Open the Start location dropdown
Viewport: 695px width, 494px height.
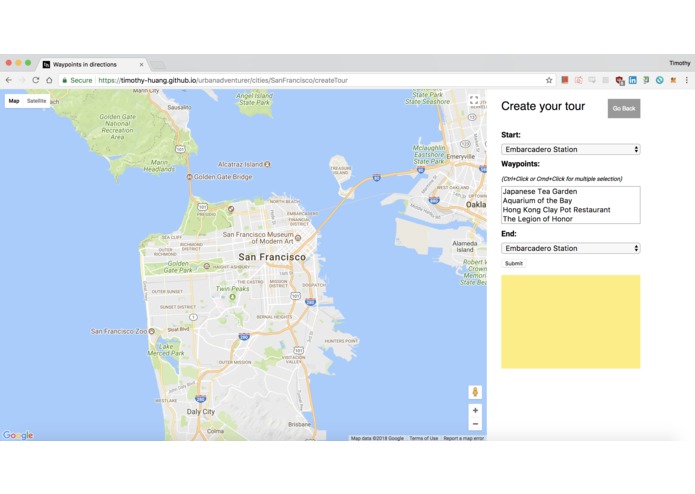coord(570,149)
